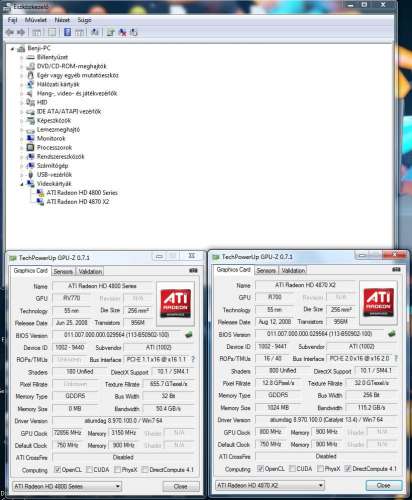Select the Számítógép tree entry
Image resolution: width=412 pixels, height=500 pixels.
(52, 166)
